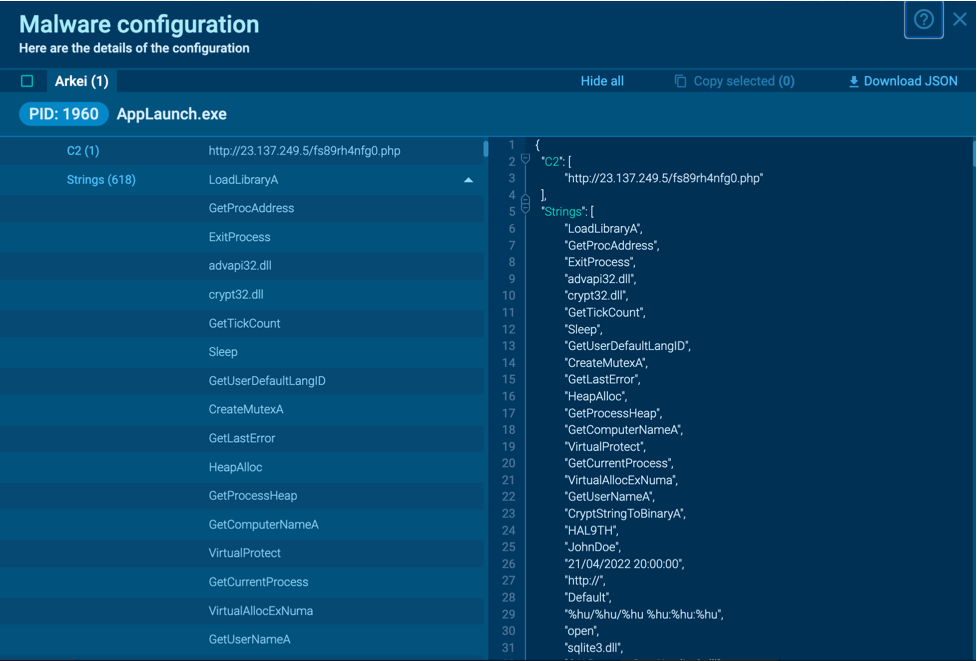Click the JSON panel vertical scrollbar
This screenshot has height=661, width=977.
pos(972,154)
